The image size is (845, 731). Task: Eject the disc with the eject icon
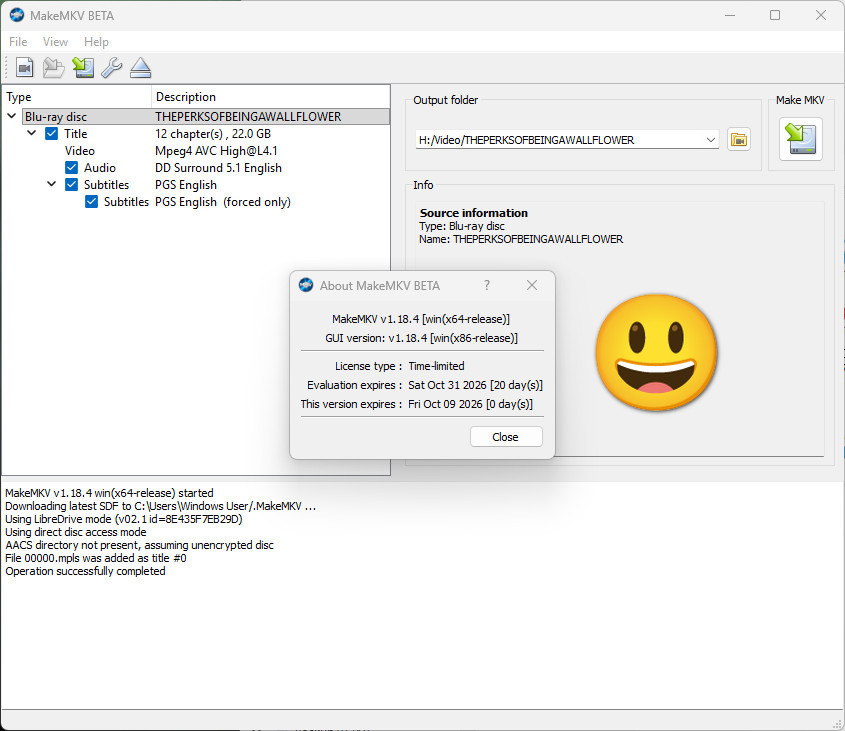point(140,68)
